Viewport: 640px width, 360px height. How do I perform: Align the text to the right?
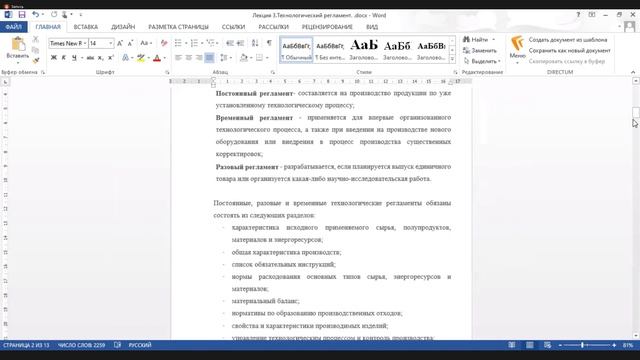(x=199, y=58)
